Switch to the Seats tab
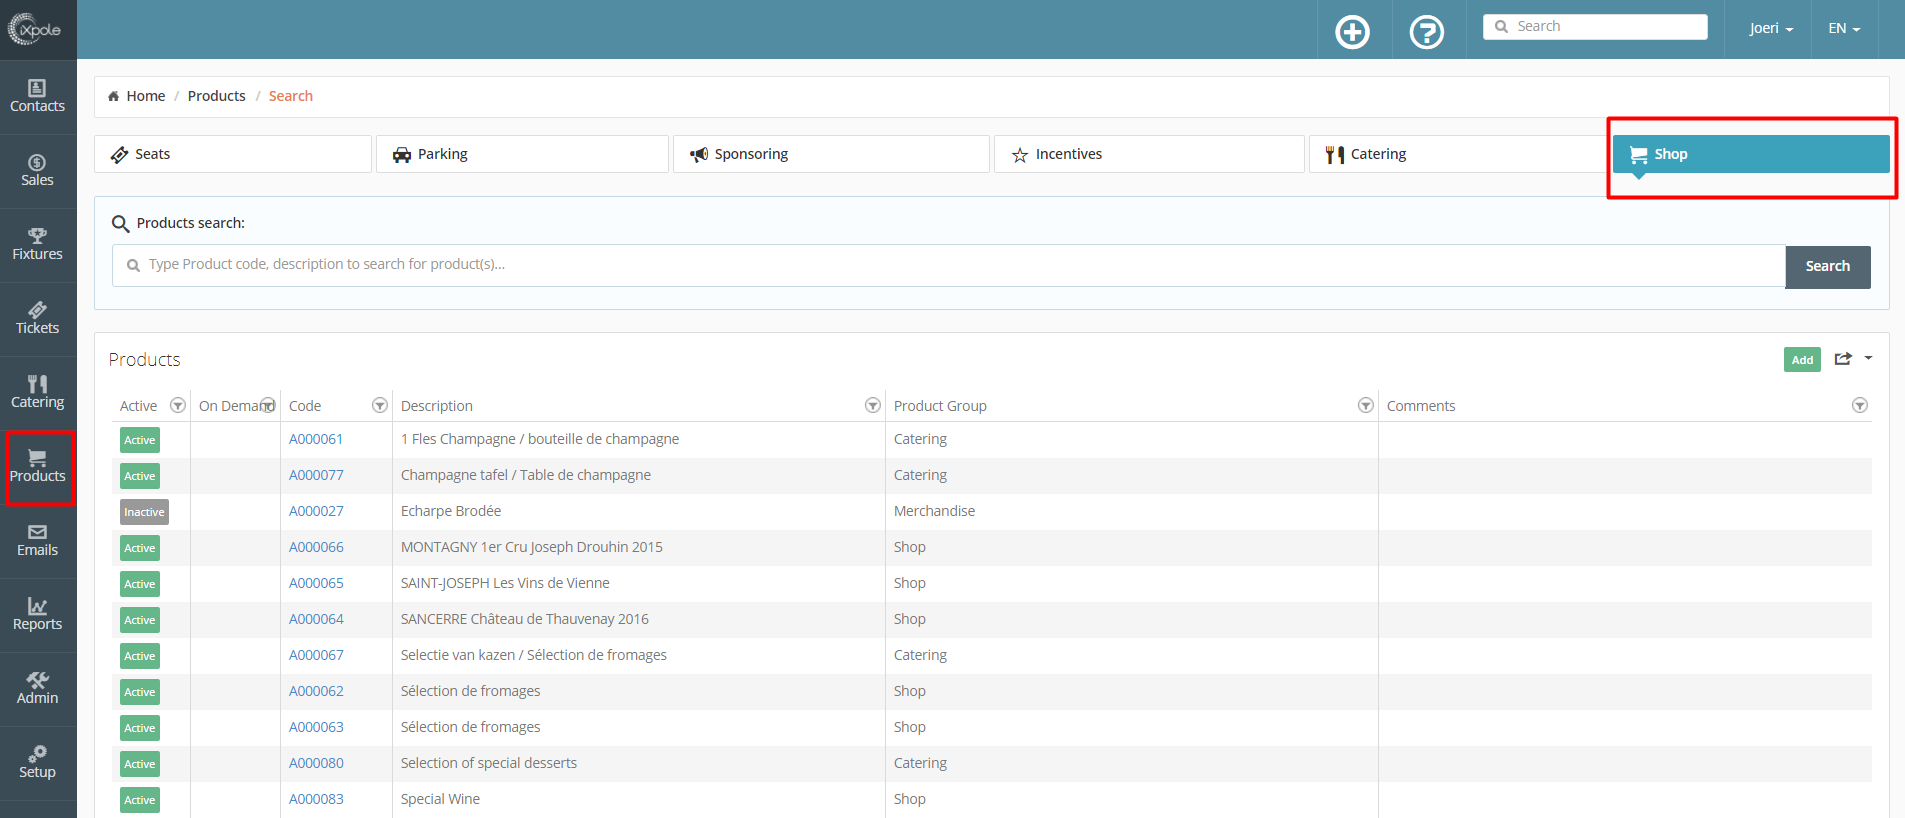Viewport: 1905px width, 818px height. (x=233, y=154)
